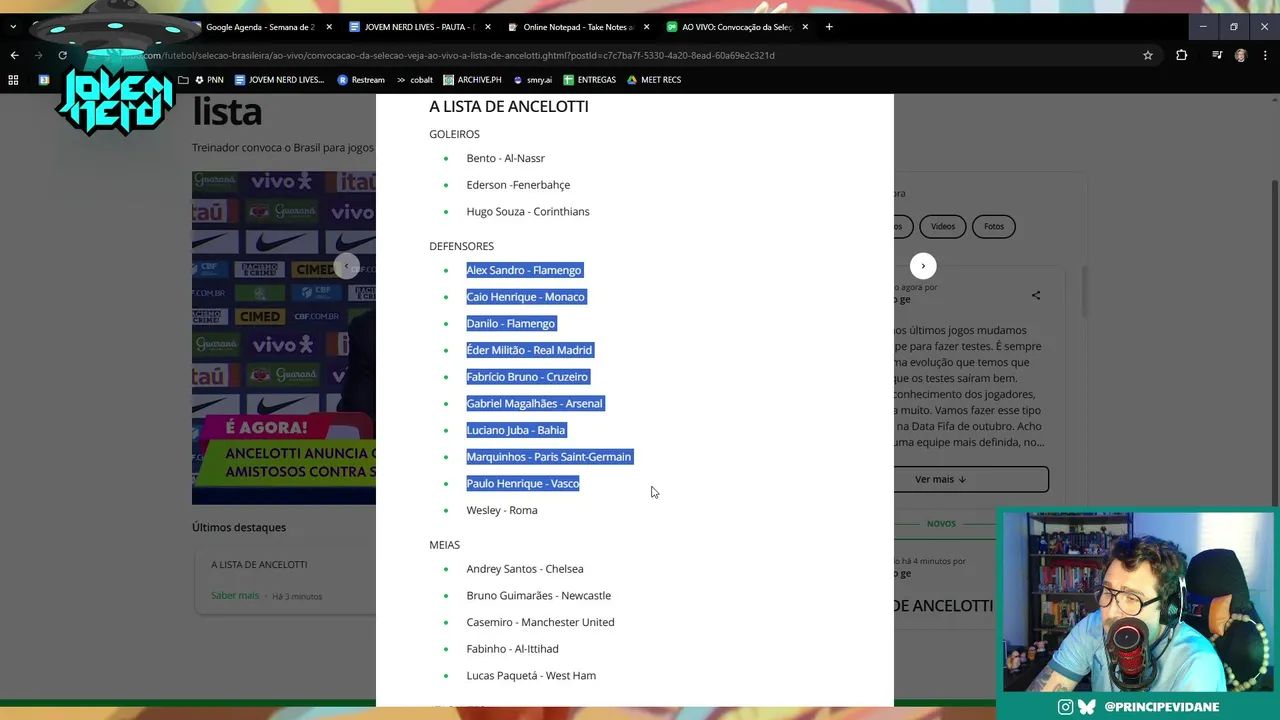Click Ederson -Fenerbahçe entry

click(518, 185)
